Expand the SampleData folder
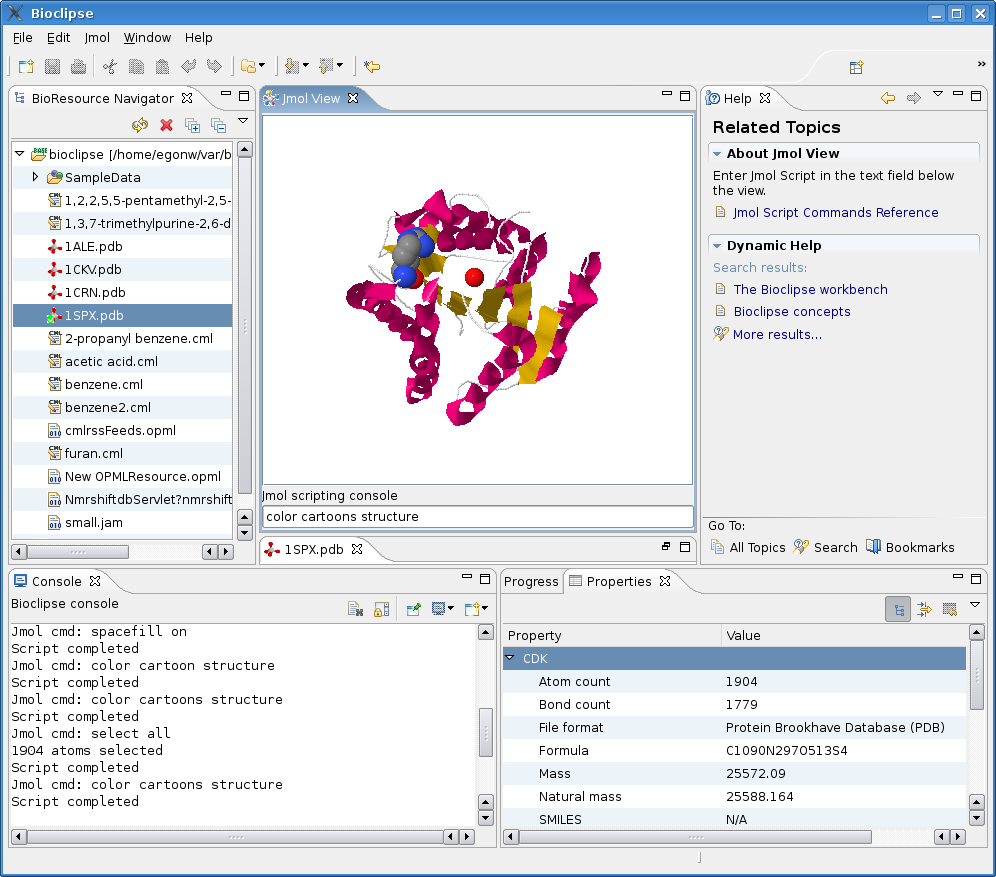The width and height of the screenshot is (996, 877). click(x=36, y=177)
